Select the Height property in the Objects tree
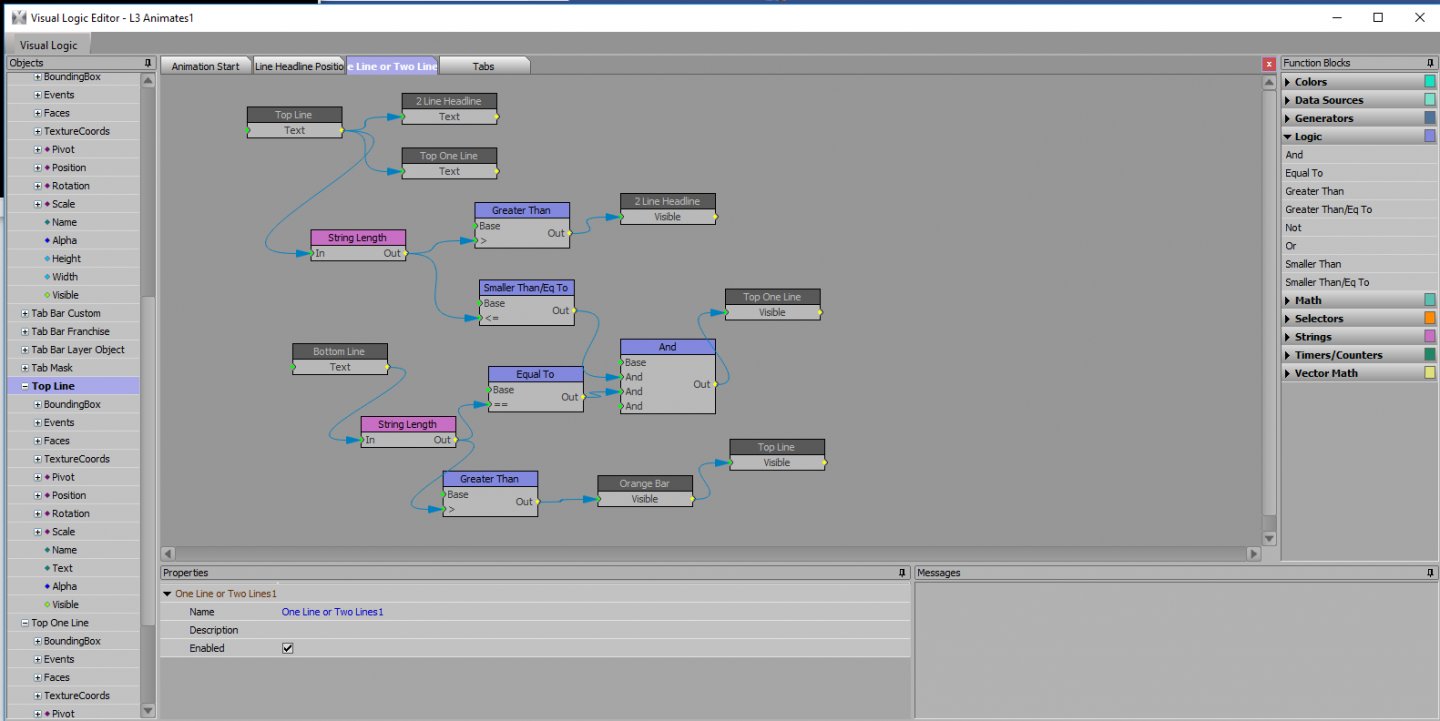 pyautogui.click(x=66, y=259)
